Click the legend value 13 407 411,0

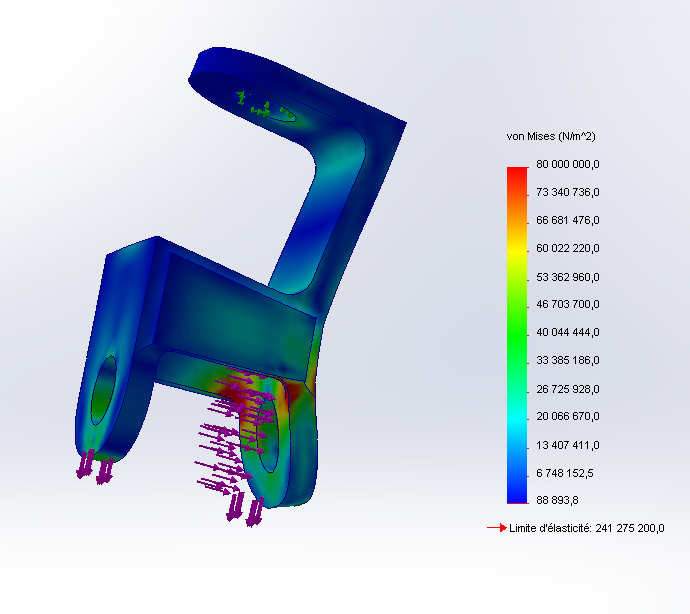568,445
